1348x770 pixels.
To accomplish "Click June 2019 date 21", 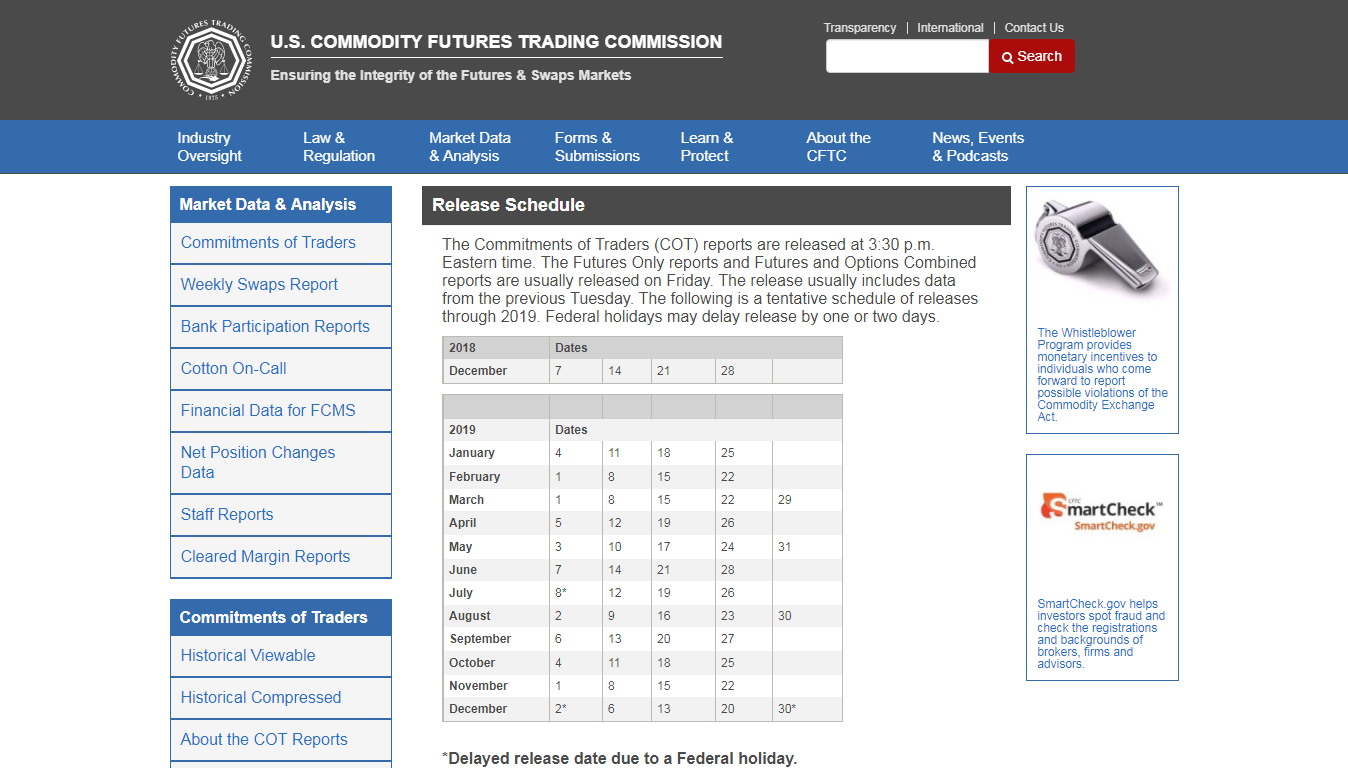I will click(x=664, y=570).
